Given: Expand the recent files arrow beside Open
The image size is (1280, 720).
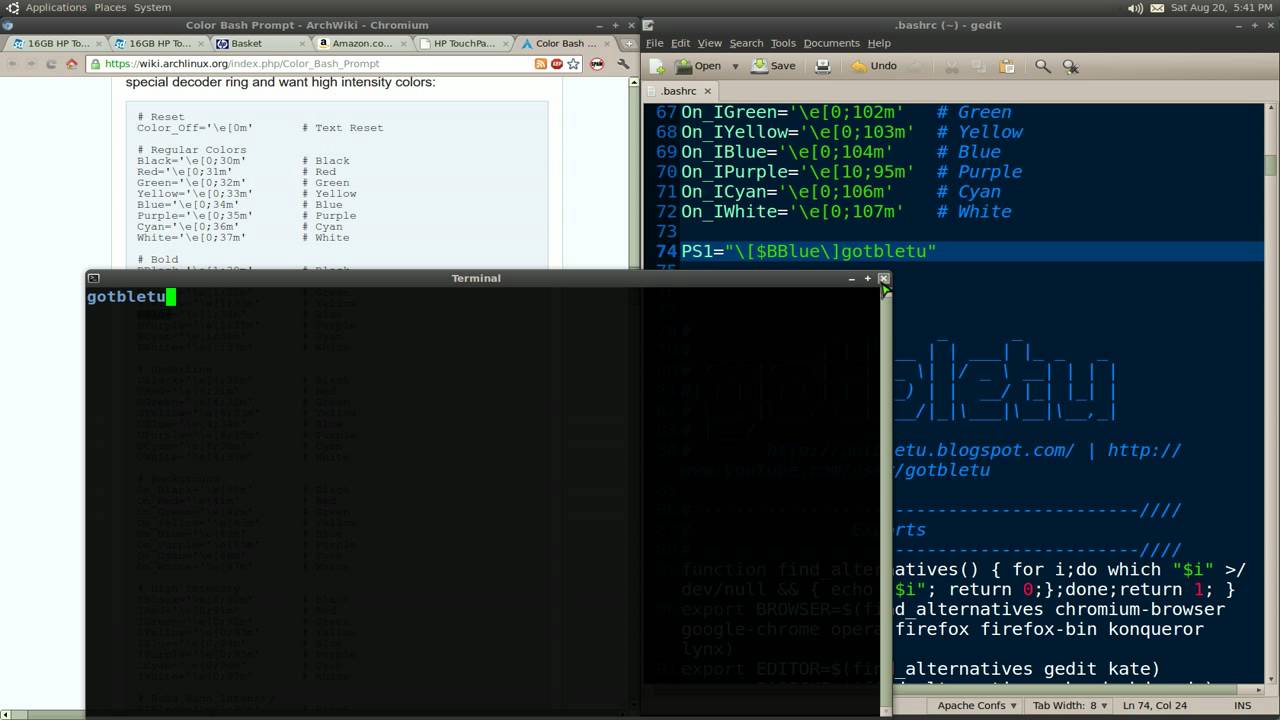Looking at the screenshot, I should pos(735,66).
